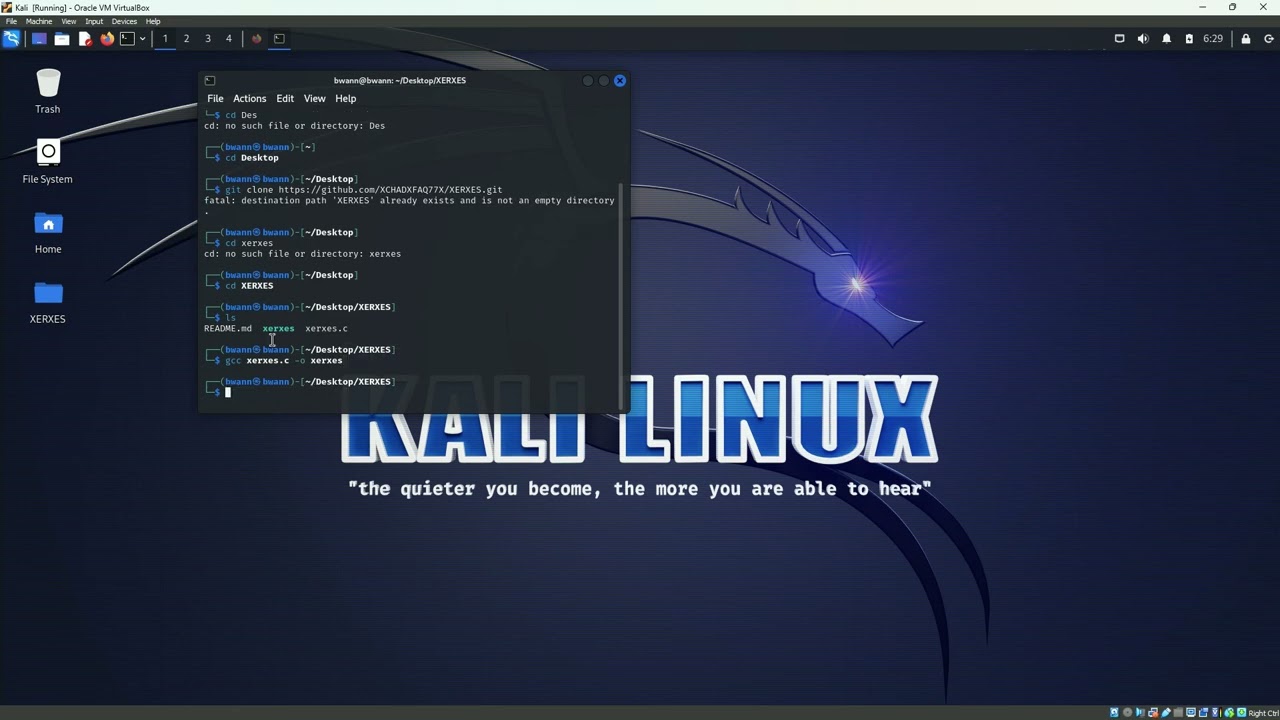Viewport: 1280px width, 720px height.
Task: Click the VirtualBox display status icon
Action: tap(1191, 713)
